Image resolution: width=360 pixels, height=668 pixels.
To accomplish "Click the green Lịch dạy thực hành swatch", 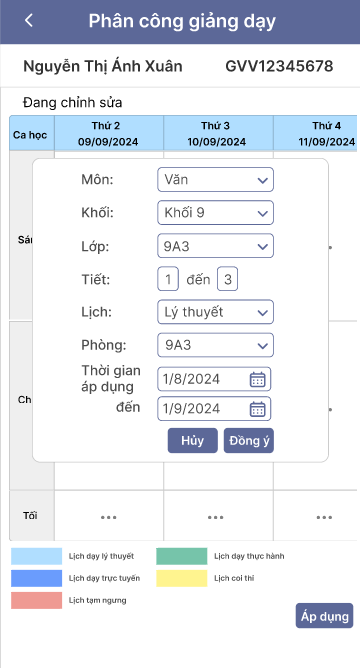I will pos(181,556).
